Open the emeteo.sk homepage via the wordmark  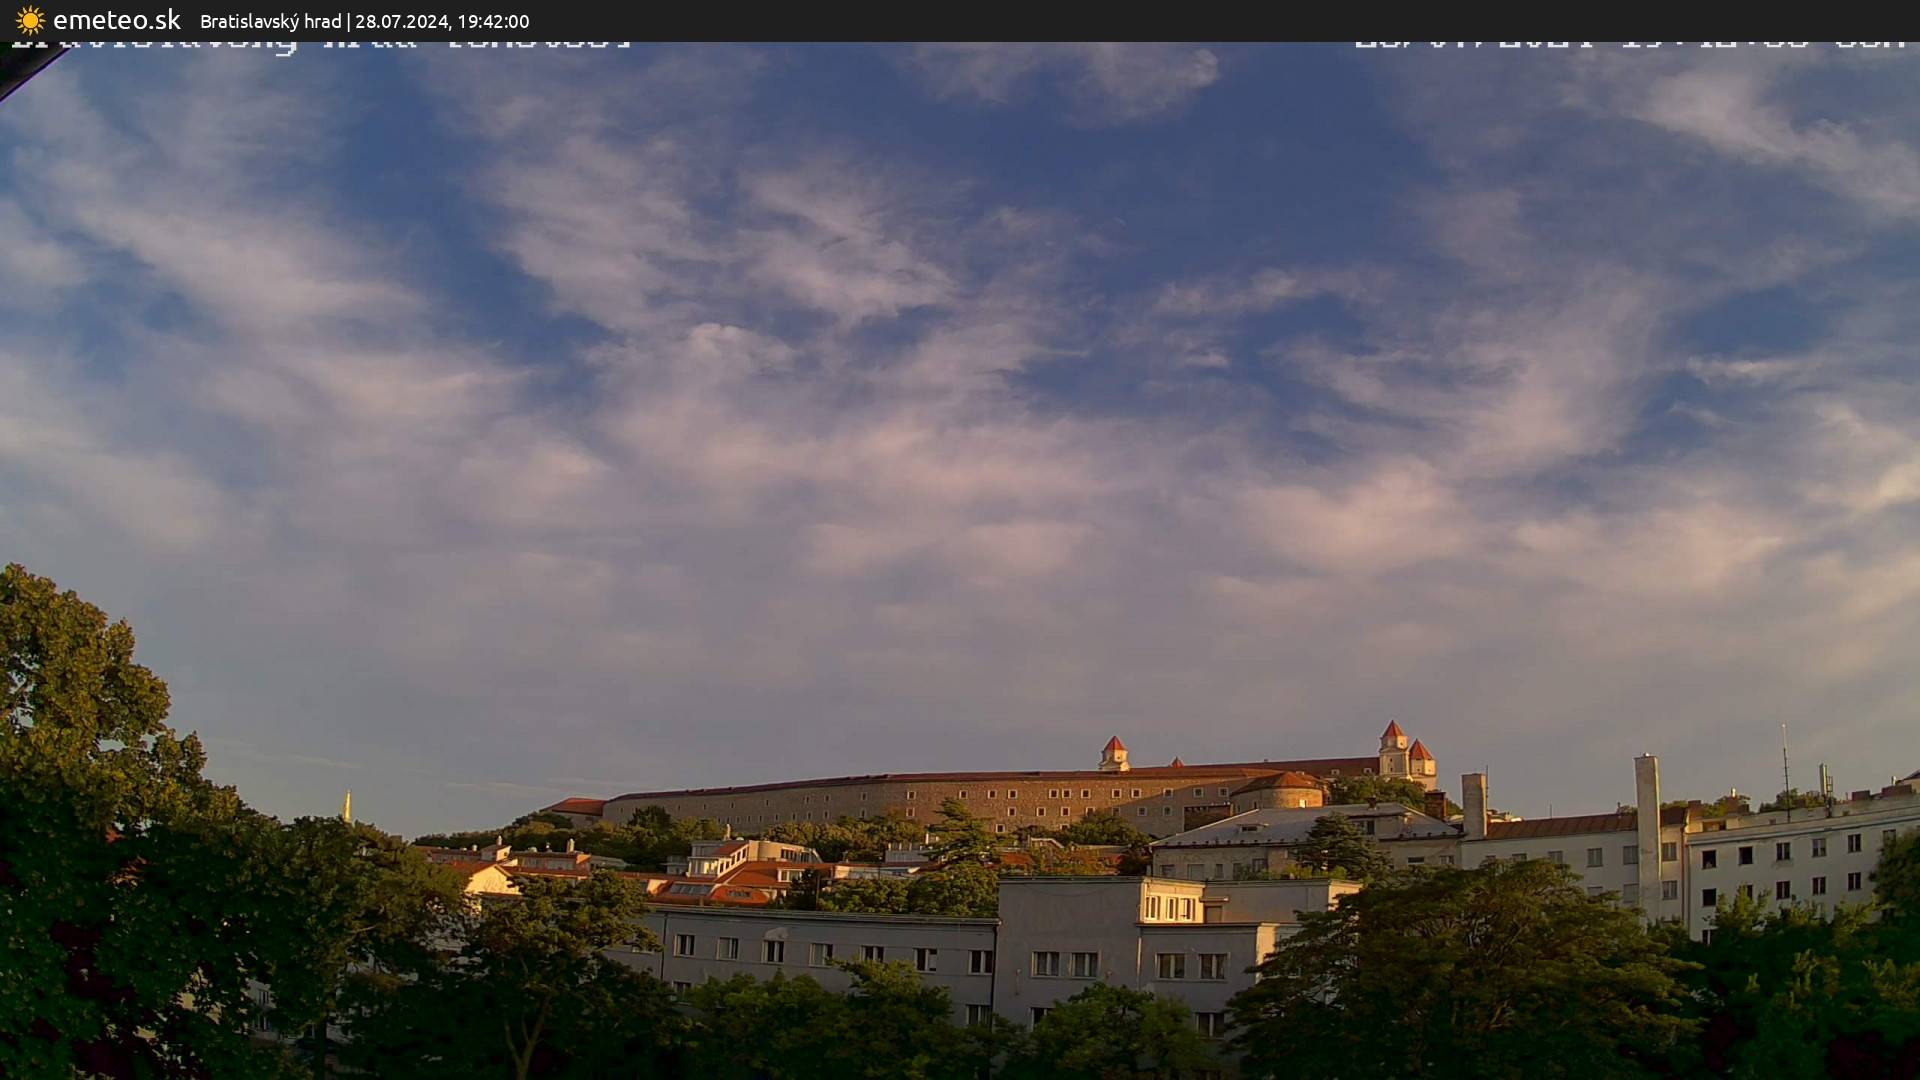(x=117, y=20)
